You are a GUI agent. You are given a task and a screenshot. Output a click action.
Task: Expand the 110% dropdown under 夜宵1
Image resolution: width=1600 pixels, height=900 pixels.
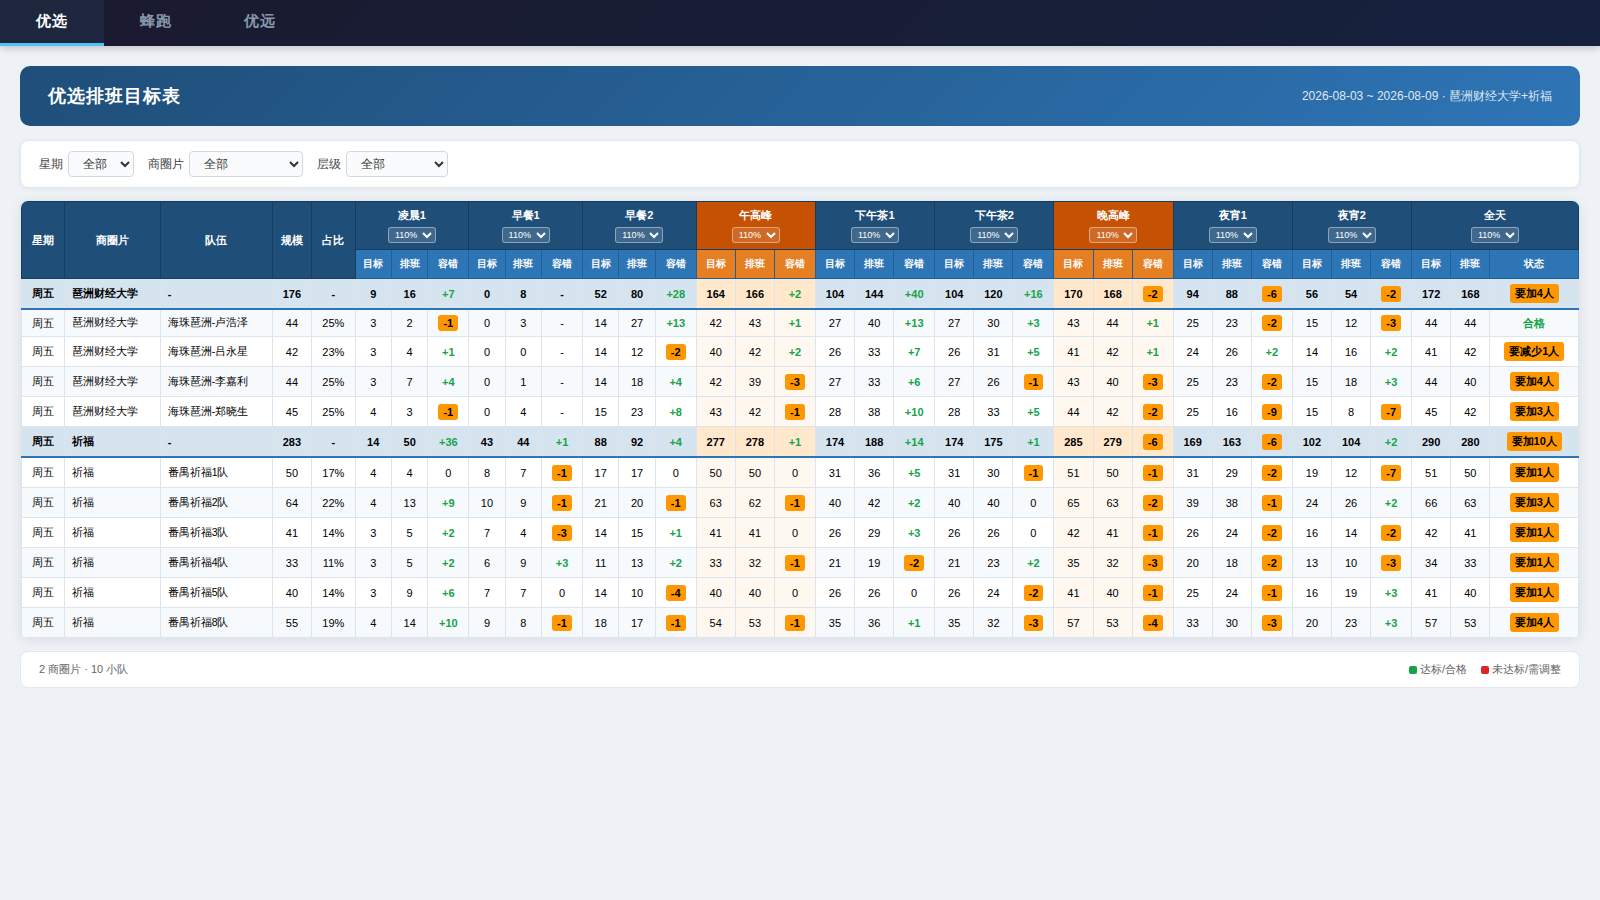pos(1233,235)
